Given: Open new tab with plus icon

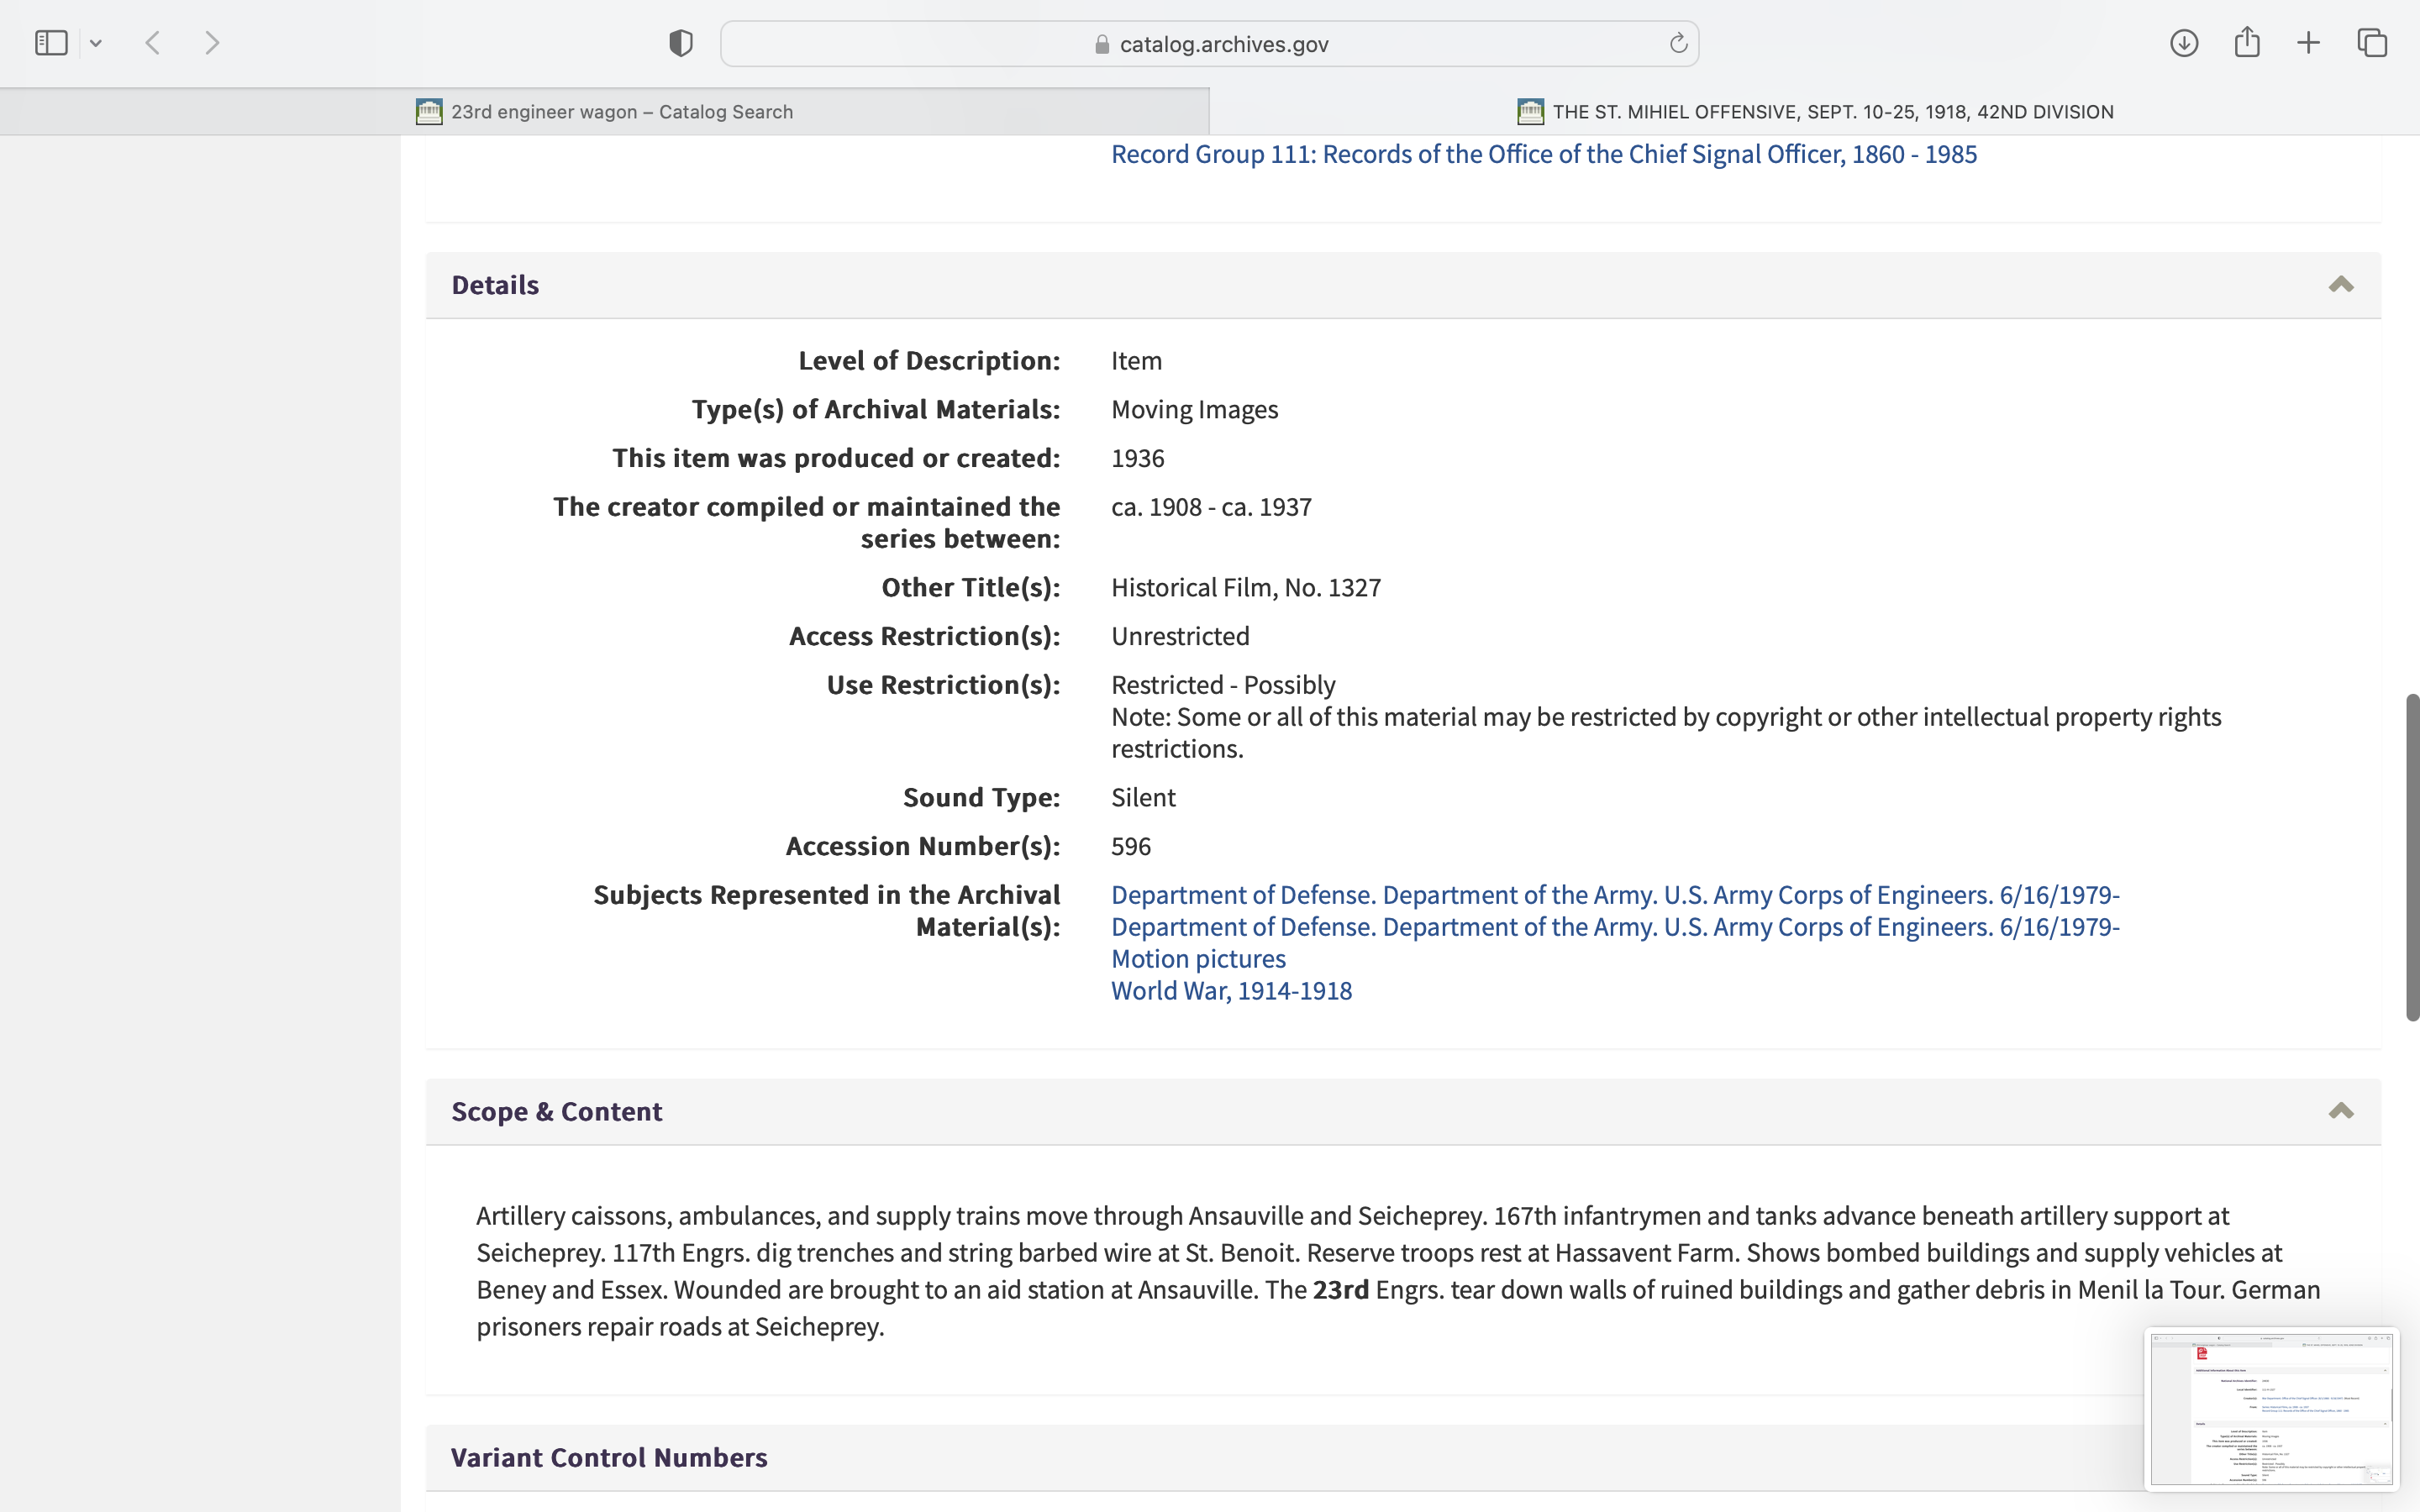Looking at the screenshot, I should point(2309,43).
